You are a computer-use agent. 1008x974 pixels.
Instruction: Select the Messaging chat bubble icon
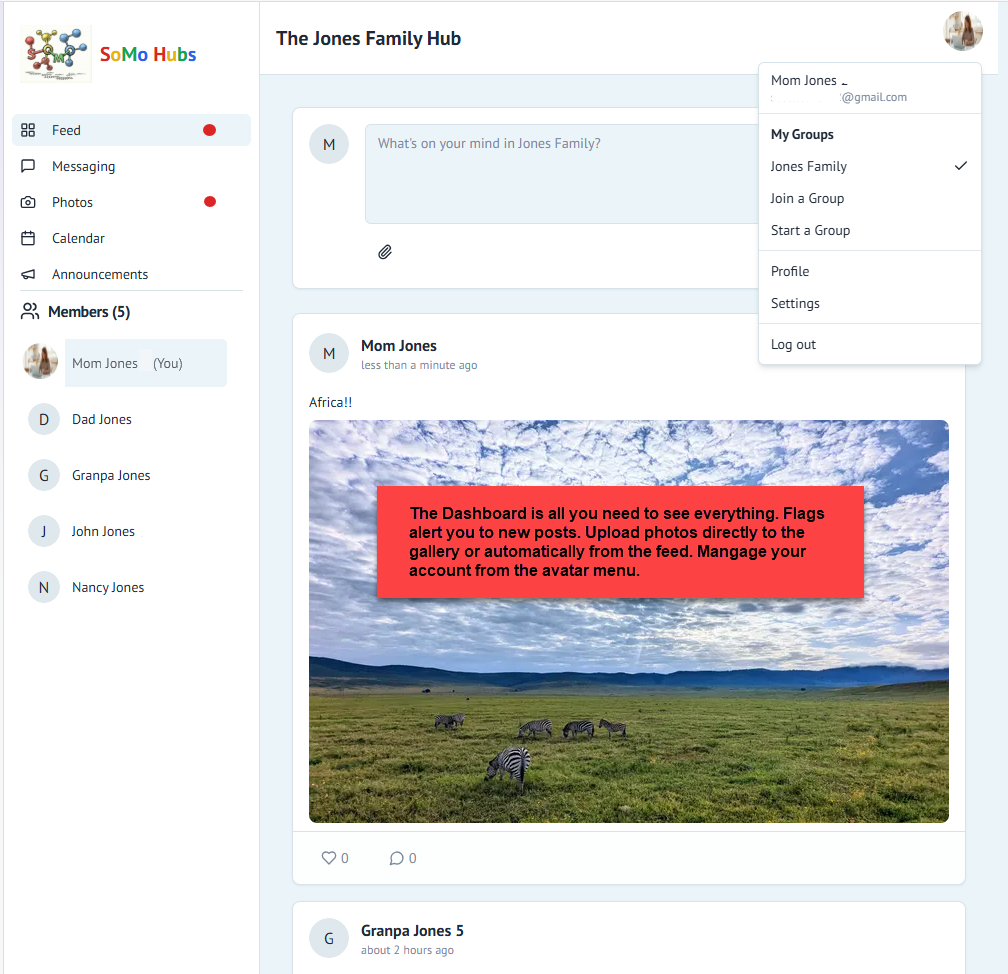29,165
